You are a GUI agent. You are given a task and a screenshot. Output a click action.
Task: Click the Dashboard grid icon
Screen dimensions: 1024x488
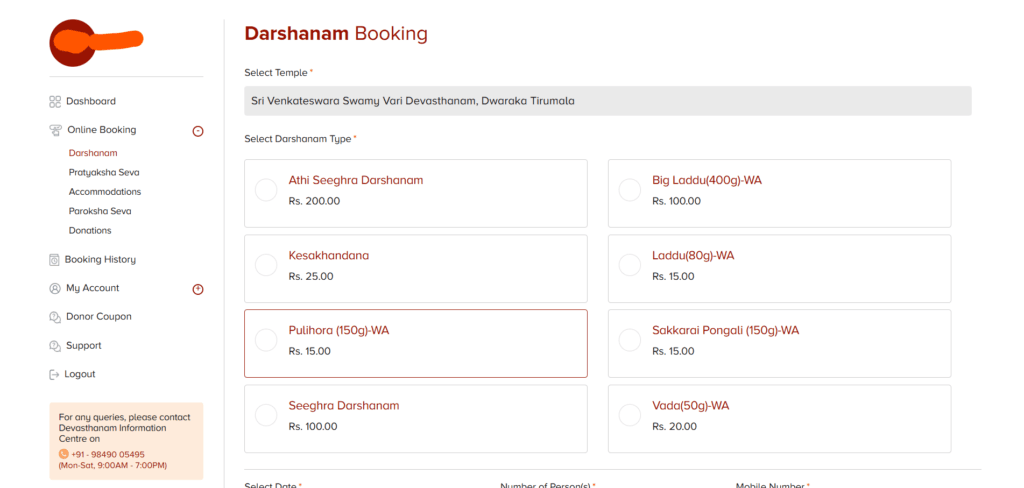pyautogui.click(x=55, y=101)
